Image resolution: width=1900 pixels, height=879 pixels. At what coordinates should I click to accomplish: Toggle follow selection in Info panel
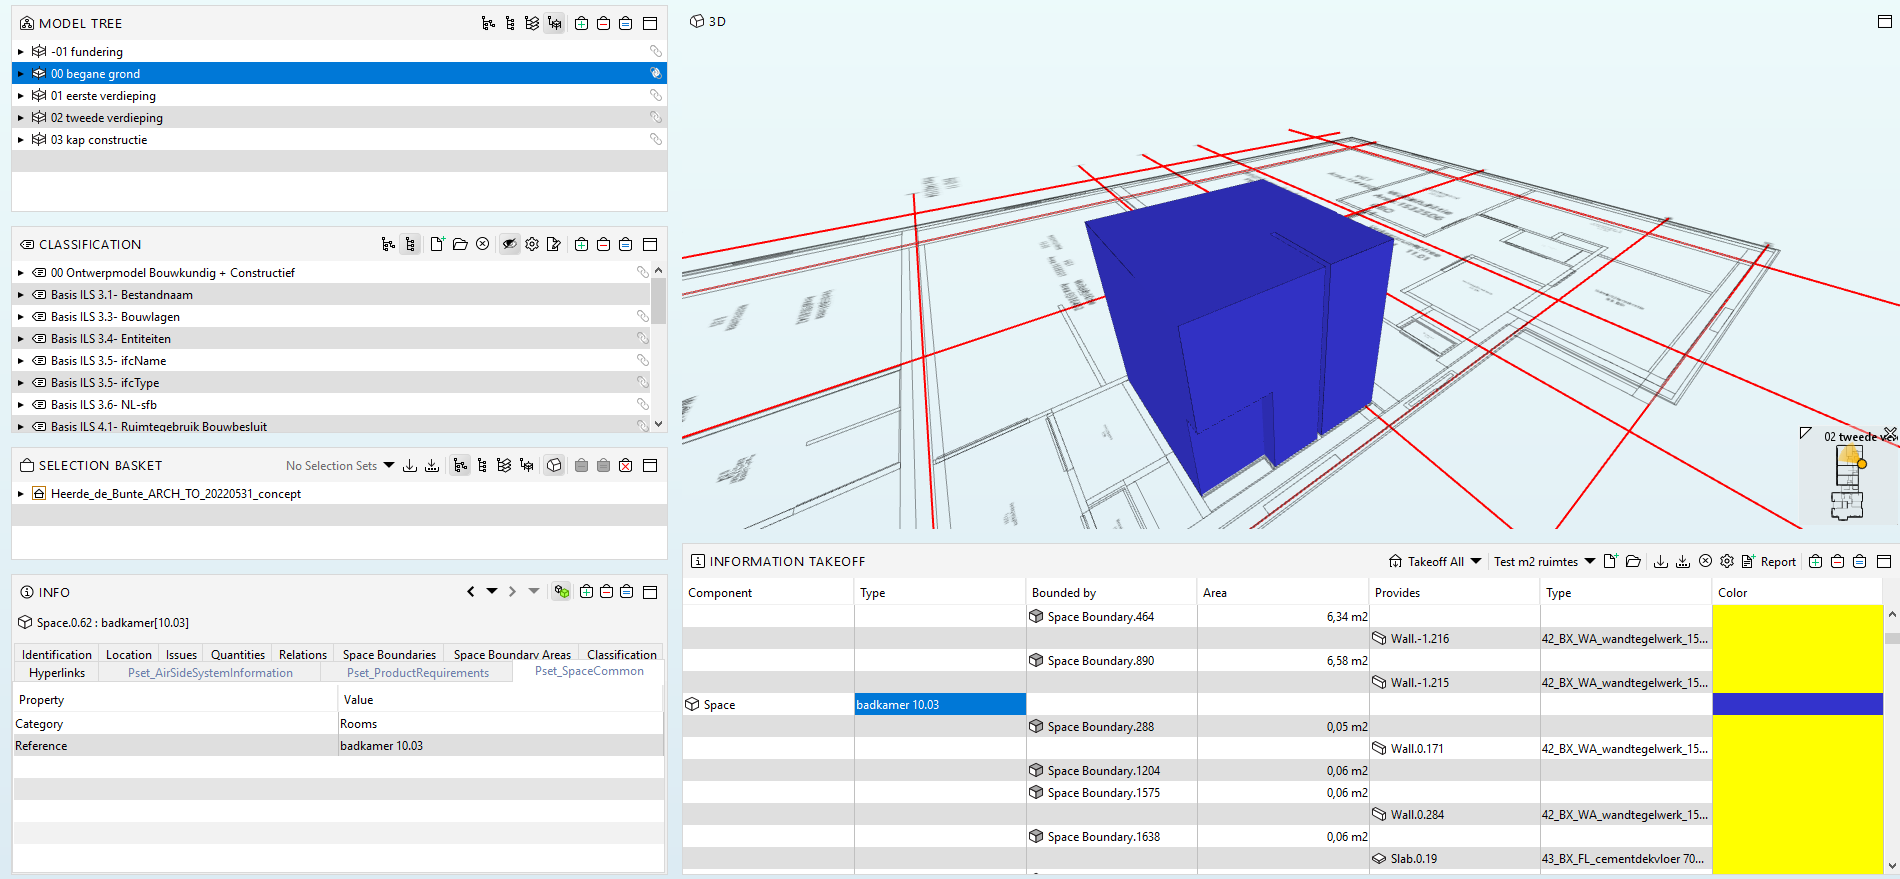[562, 592]
